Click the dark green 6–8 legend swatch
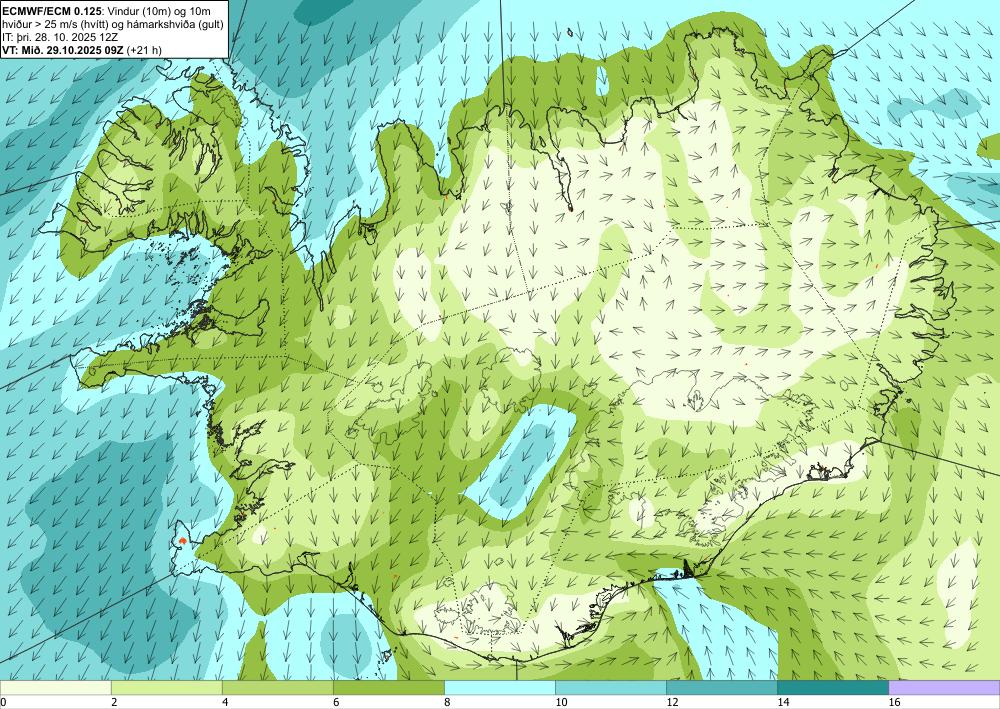 (x=388, y=687)
